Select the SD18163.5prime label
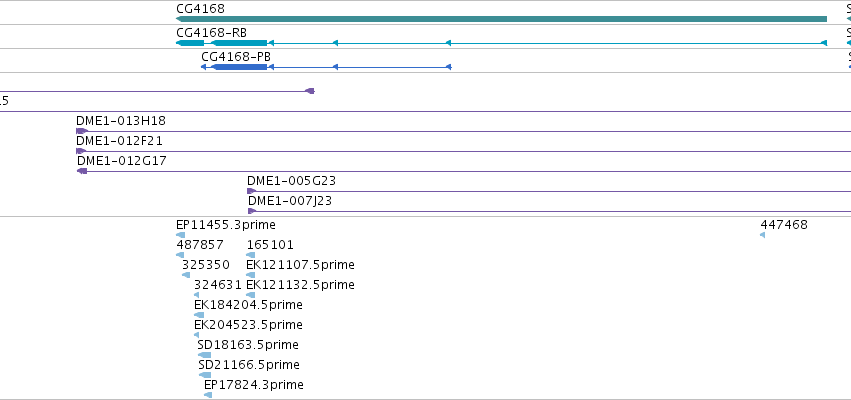Screen dimensions: 851x400 click(248, 345)
